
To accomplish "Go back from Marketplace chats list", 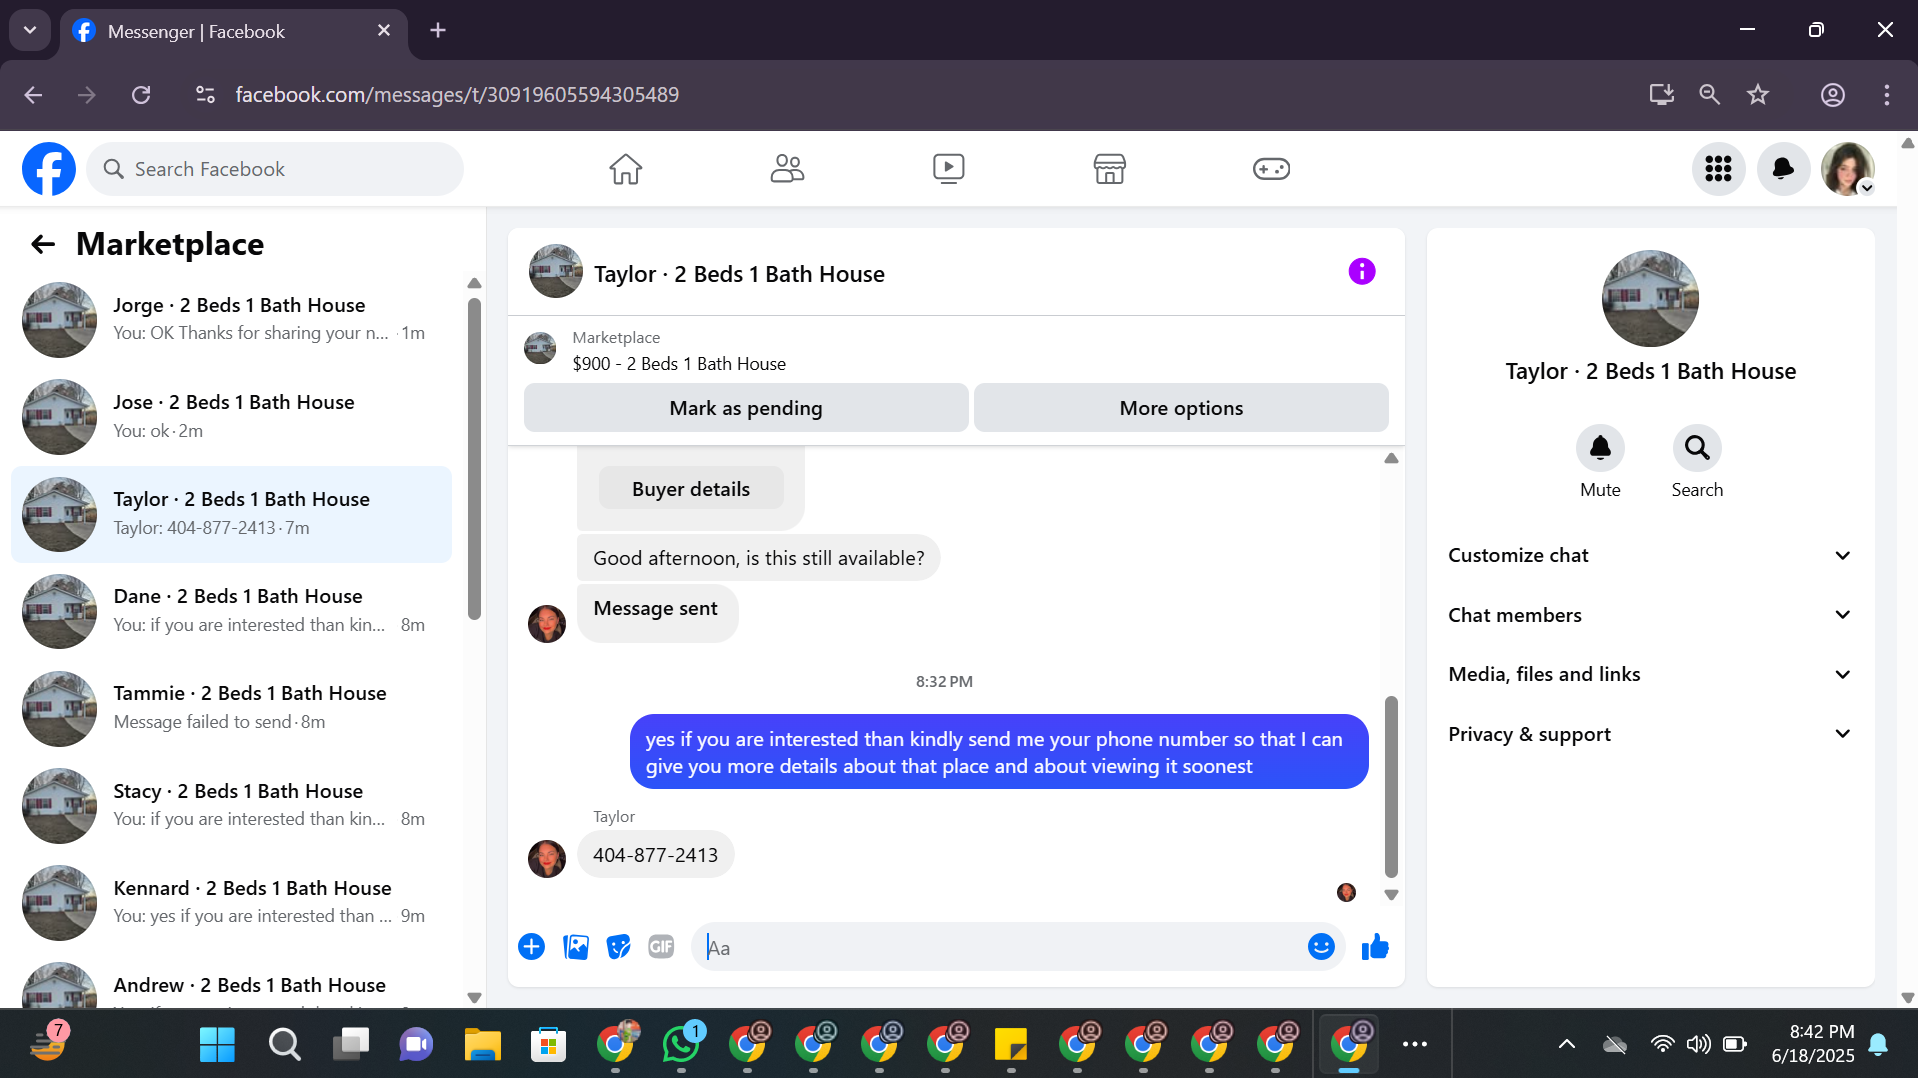I will [x=43, y=244].
